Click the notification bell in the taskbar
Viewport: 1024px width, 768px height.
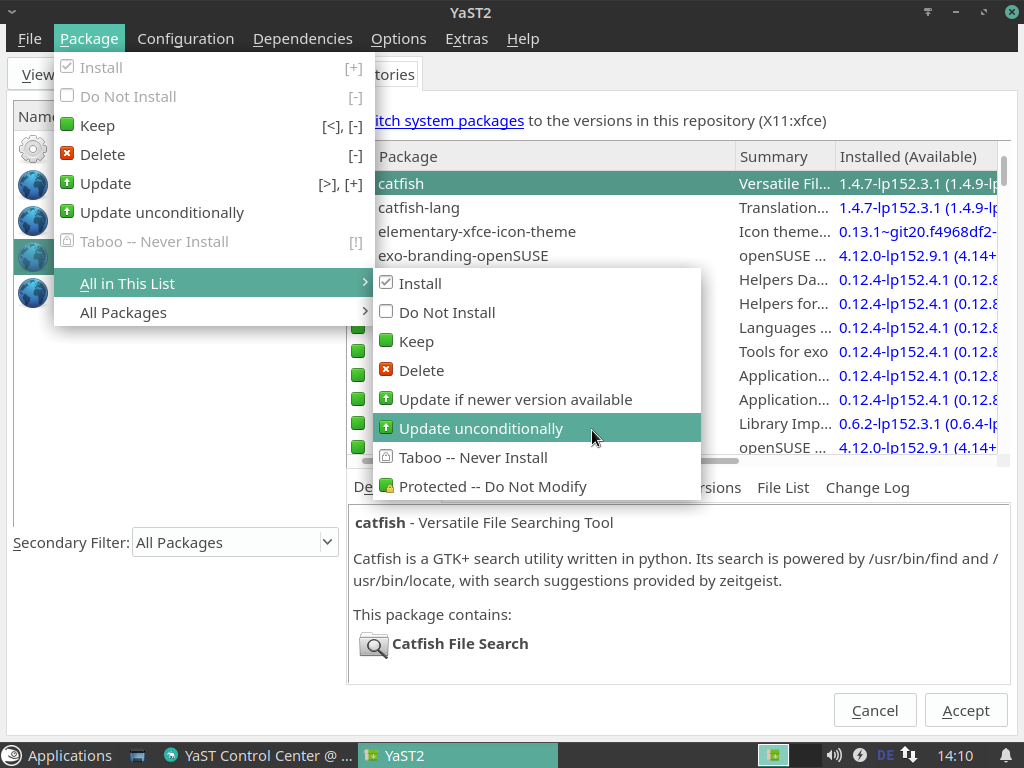[1007, 755]
